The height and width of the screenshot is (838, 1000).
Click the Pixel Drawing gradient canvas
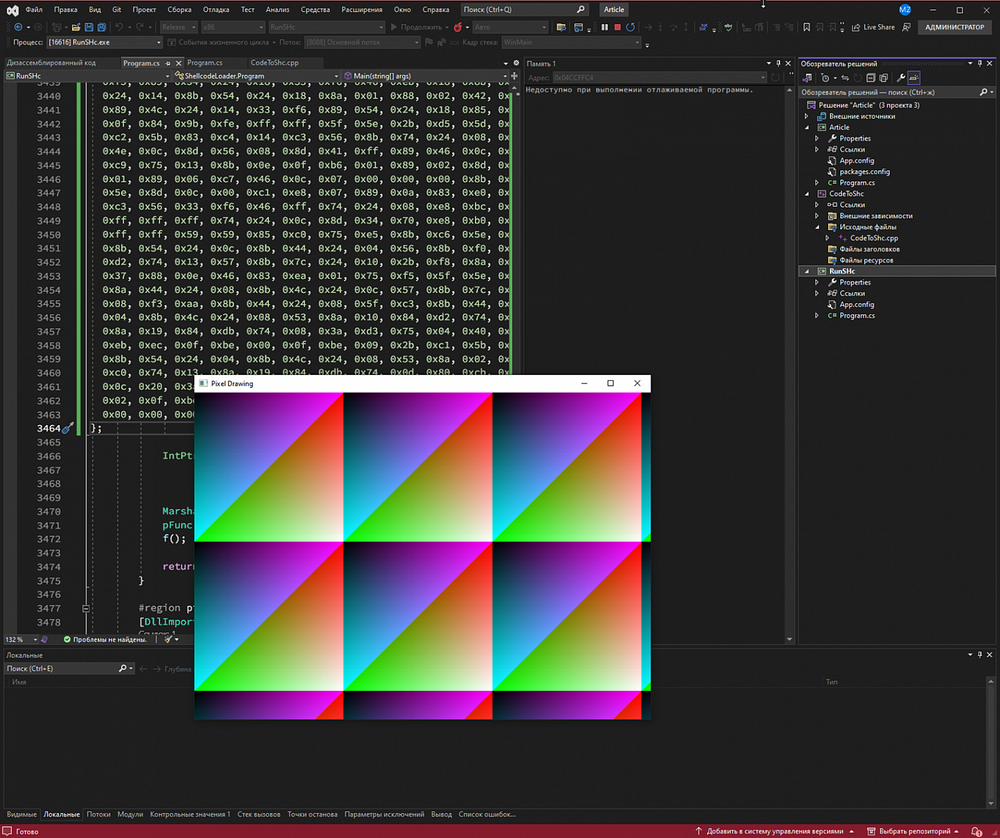coord(422,555)
